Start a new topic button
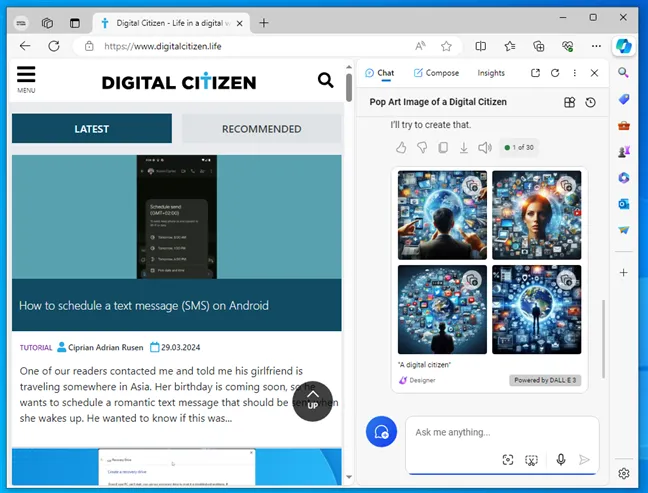This screenshot has width=648, height=493. [381, 432]
